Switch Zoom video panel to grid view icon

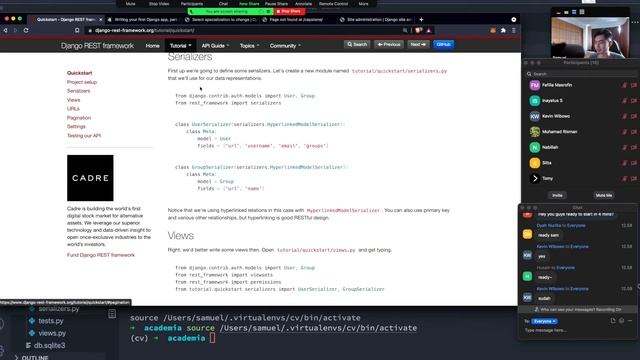coord(582,12)
